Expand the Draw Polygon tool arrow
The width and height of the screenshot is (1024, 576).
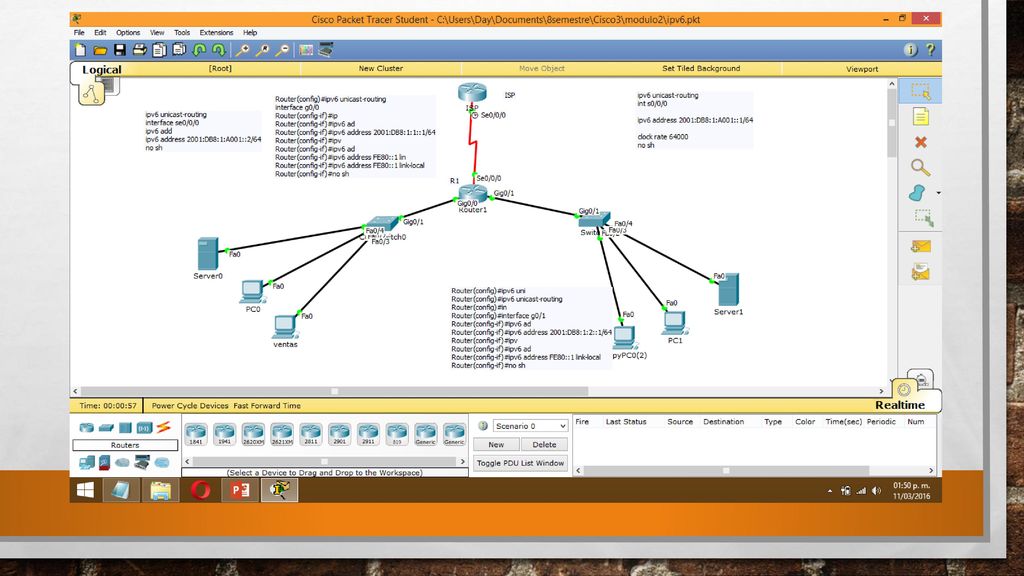938,193
